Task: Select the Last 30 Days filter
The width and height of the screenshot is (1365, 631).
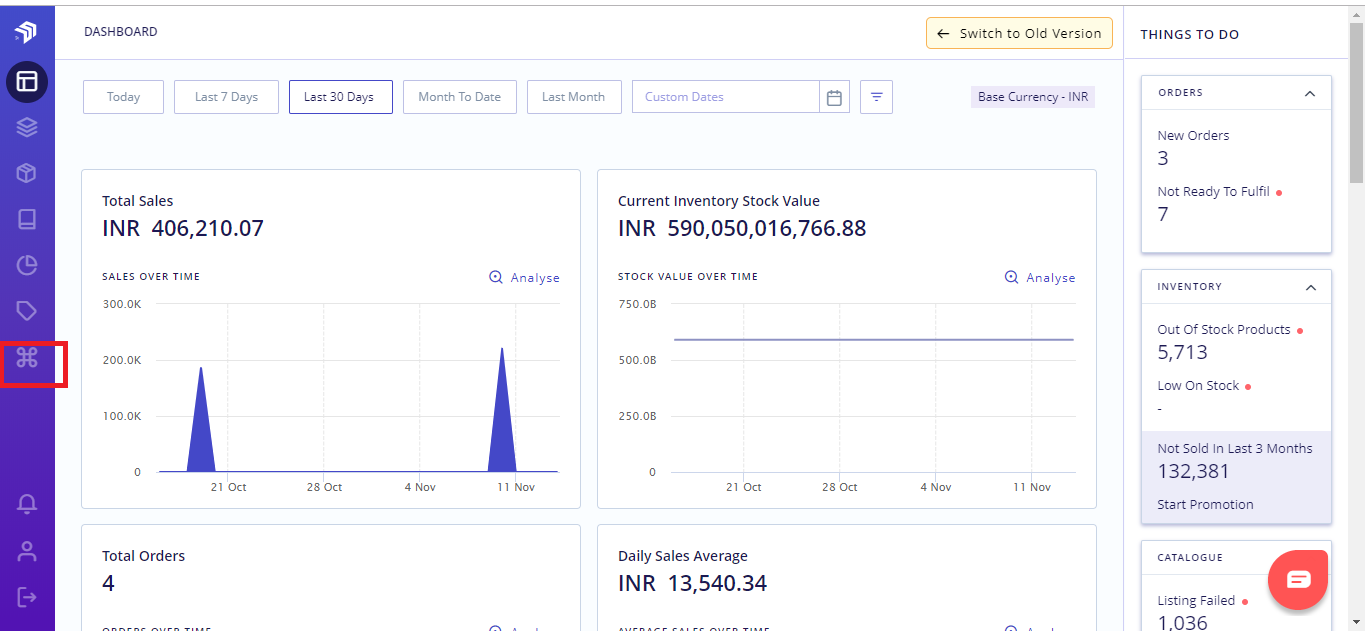Action: click(x=339, y=97)
